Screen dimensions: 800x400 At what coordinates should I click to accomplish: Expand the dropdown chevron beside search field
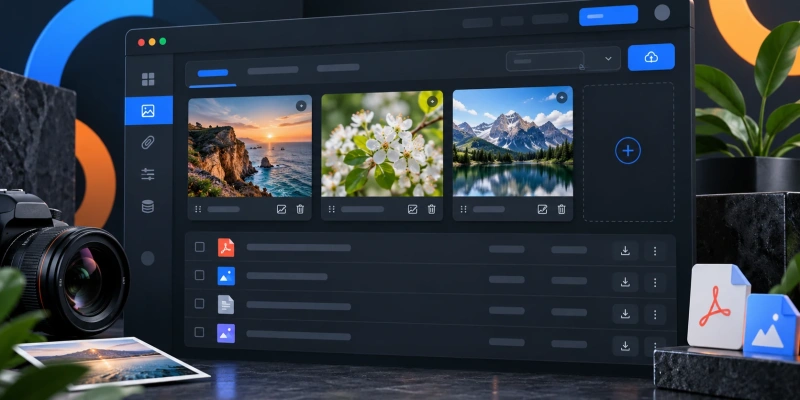(608, 59)
